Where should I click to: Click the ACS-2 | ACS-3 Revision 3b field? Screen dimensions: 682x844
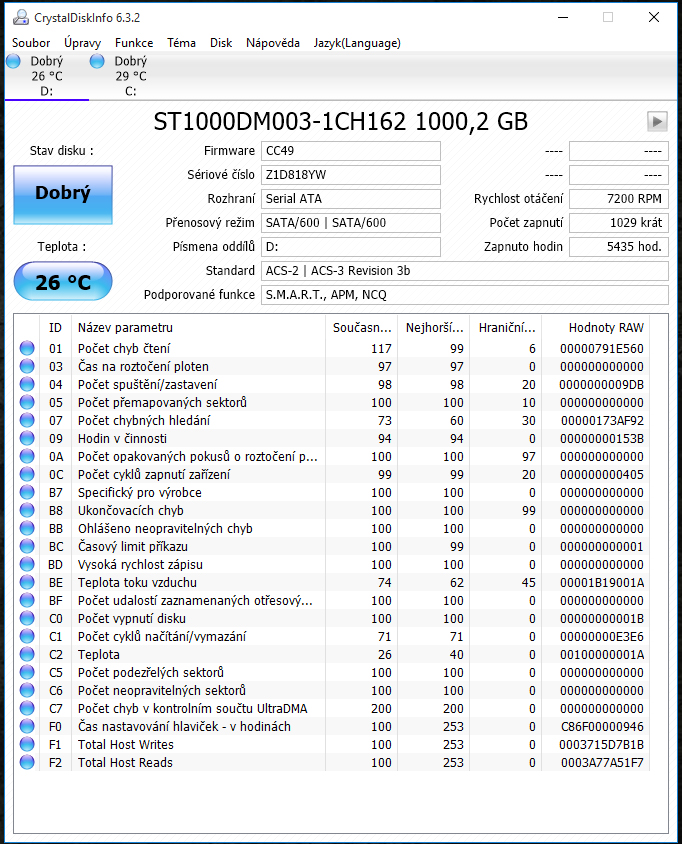pyautogui.click(x=465, y=271)
